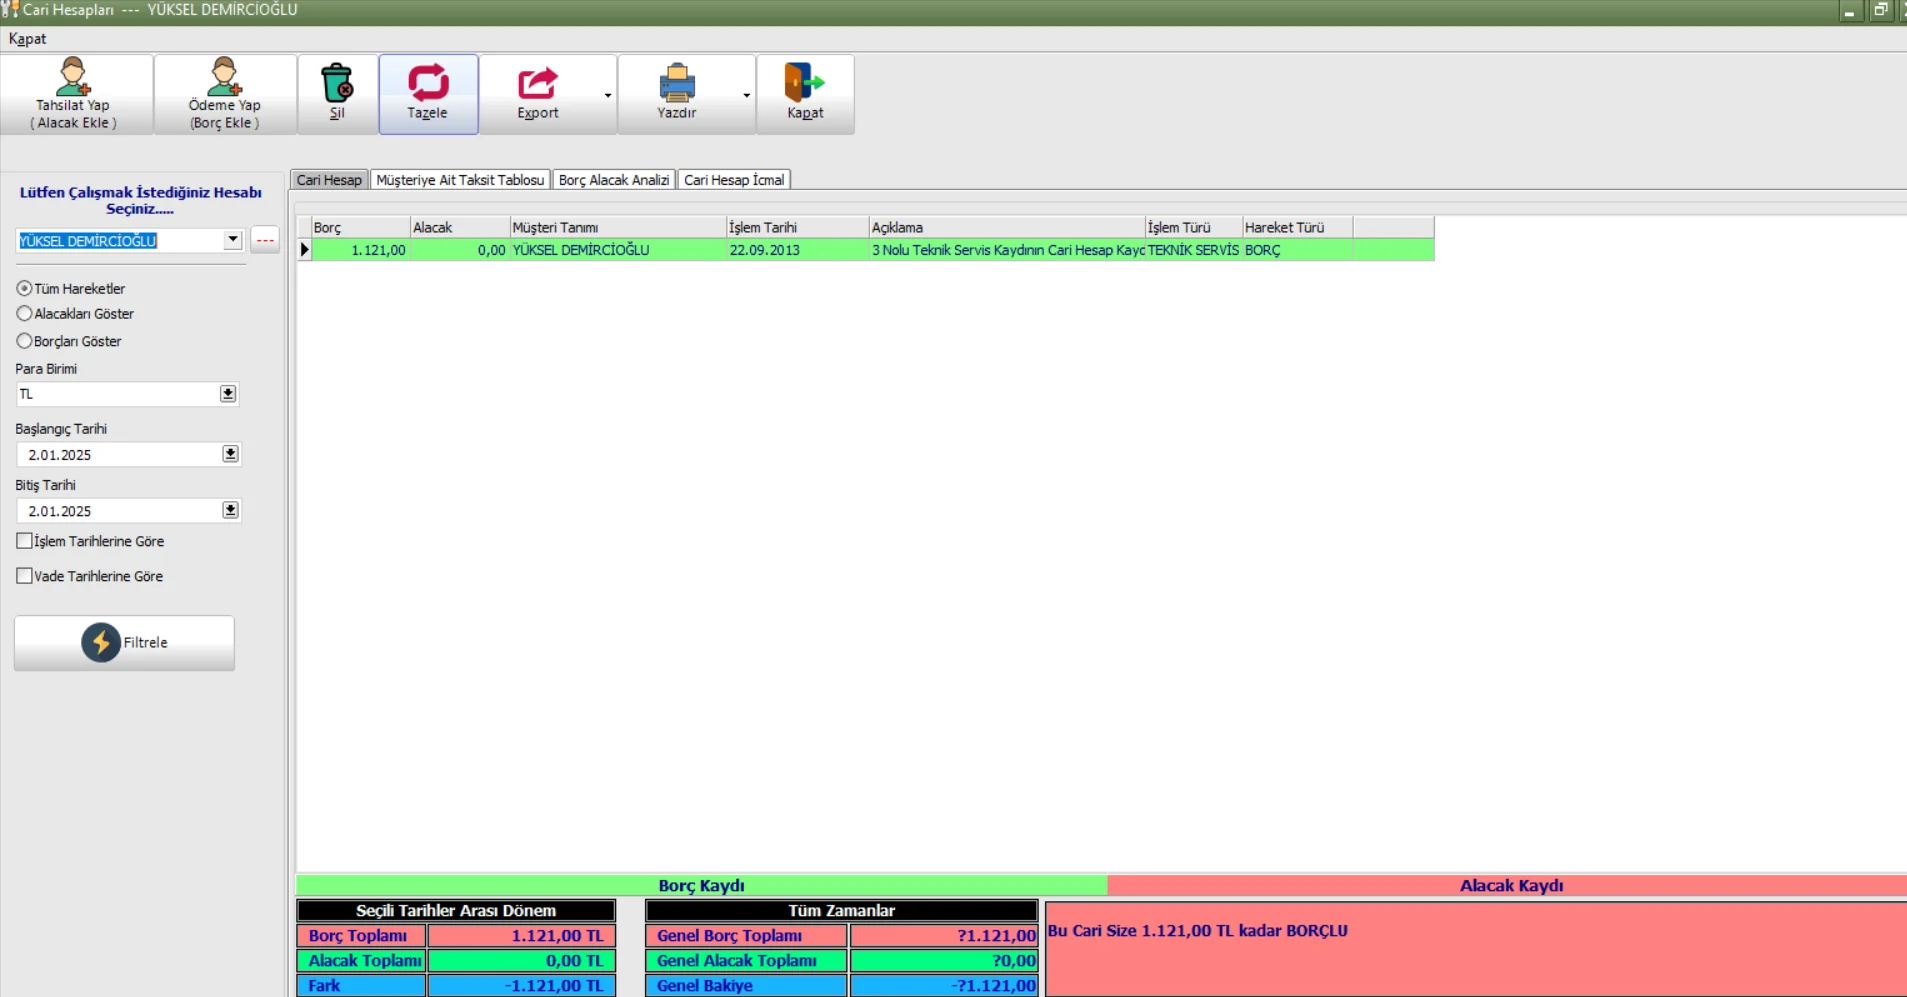This screenshot has width=1907, height=997.
Task: Select the Borçları Göster radio button
Action: [24, 341]
